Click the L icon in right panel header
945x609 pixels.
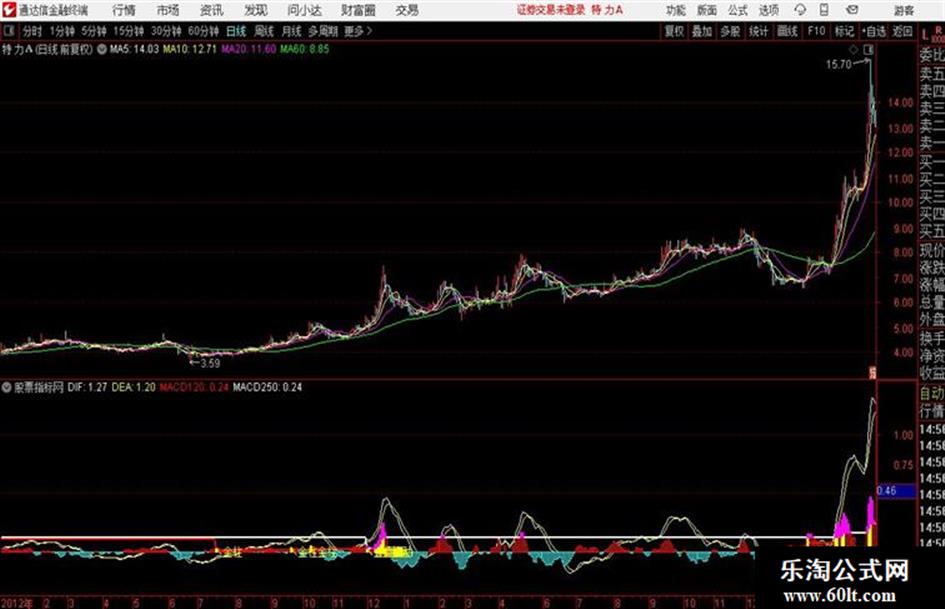pyautogui.click(x=925, y=35)
